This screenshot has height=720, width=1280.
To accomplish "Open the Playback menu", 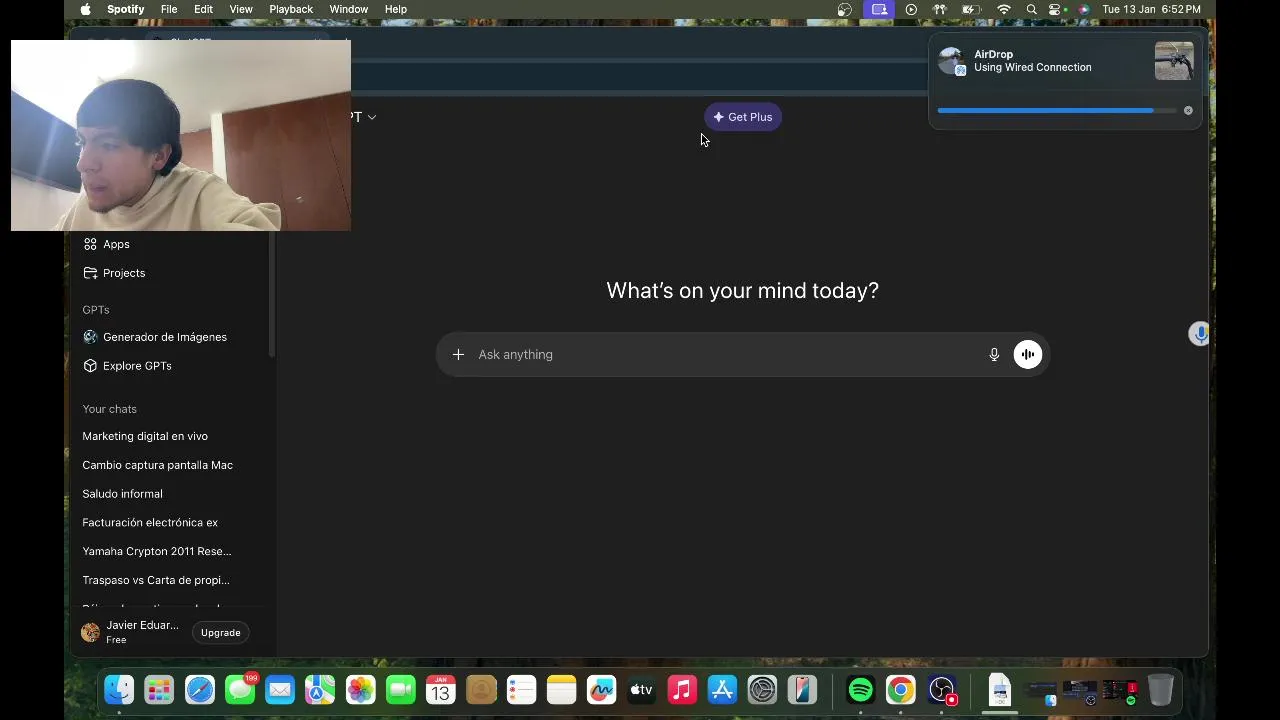I will coord(291,9).
